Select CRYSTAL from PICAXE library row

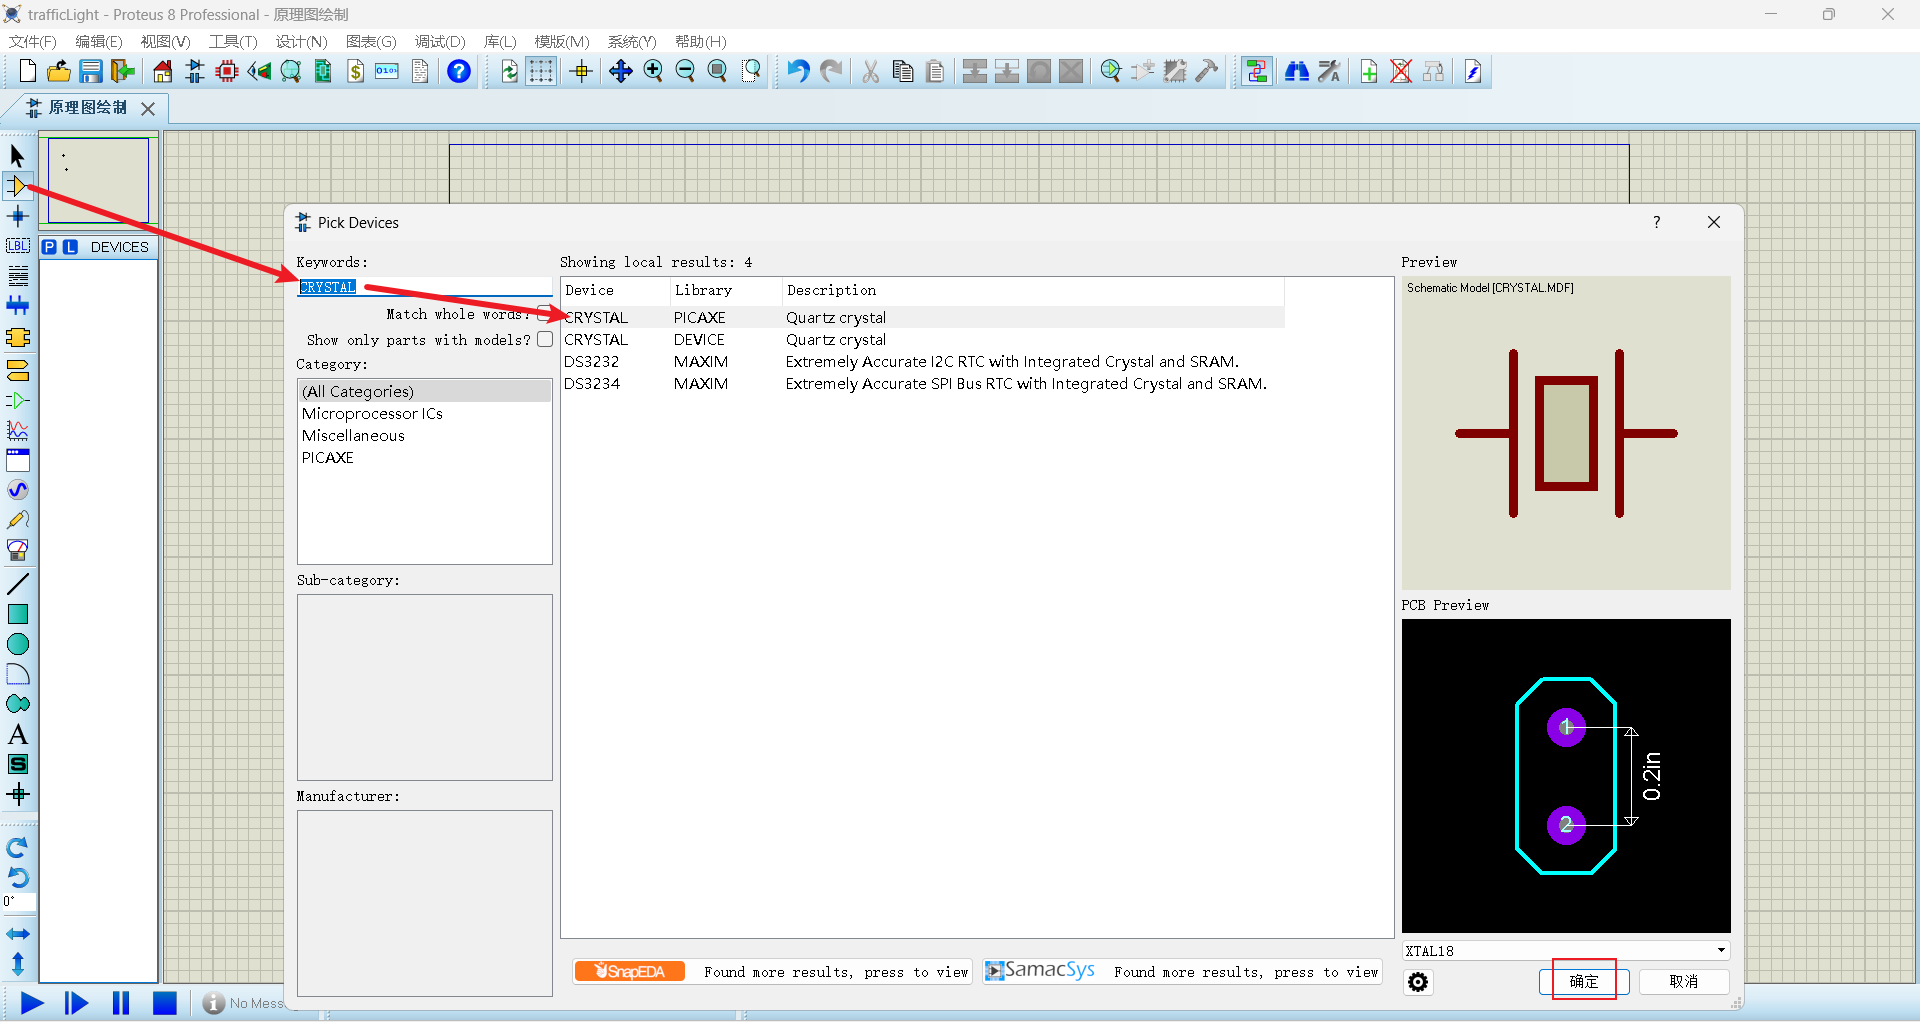[x=923, y=317]
